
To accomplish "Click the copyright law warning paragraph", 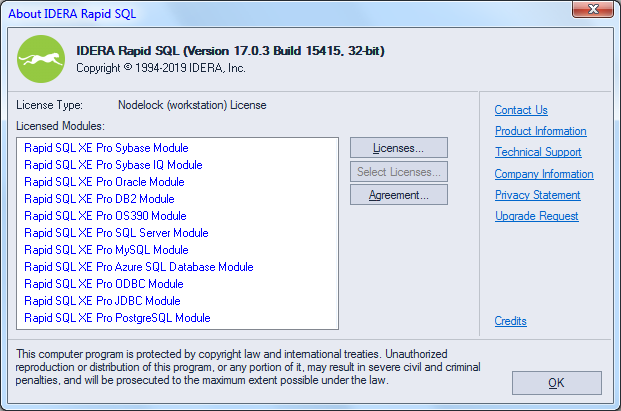I will tap(248, 367).
